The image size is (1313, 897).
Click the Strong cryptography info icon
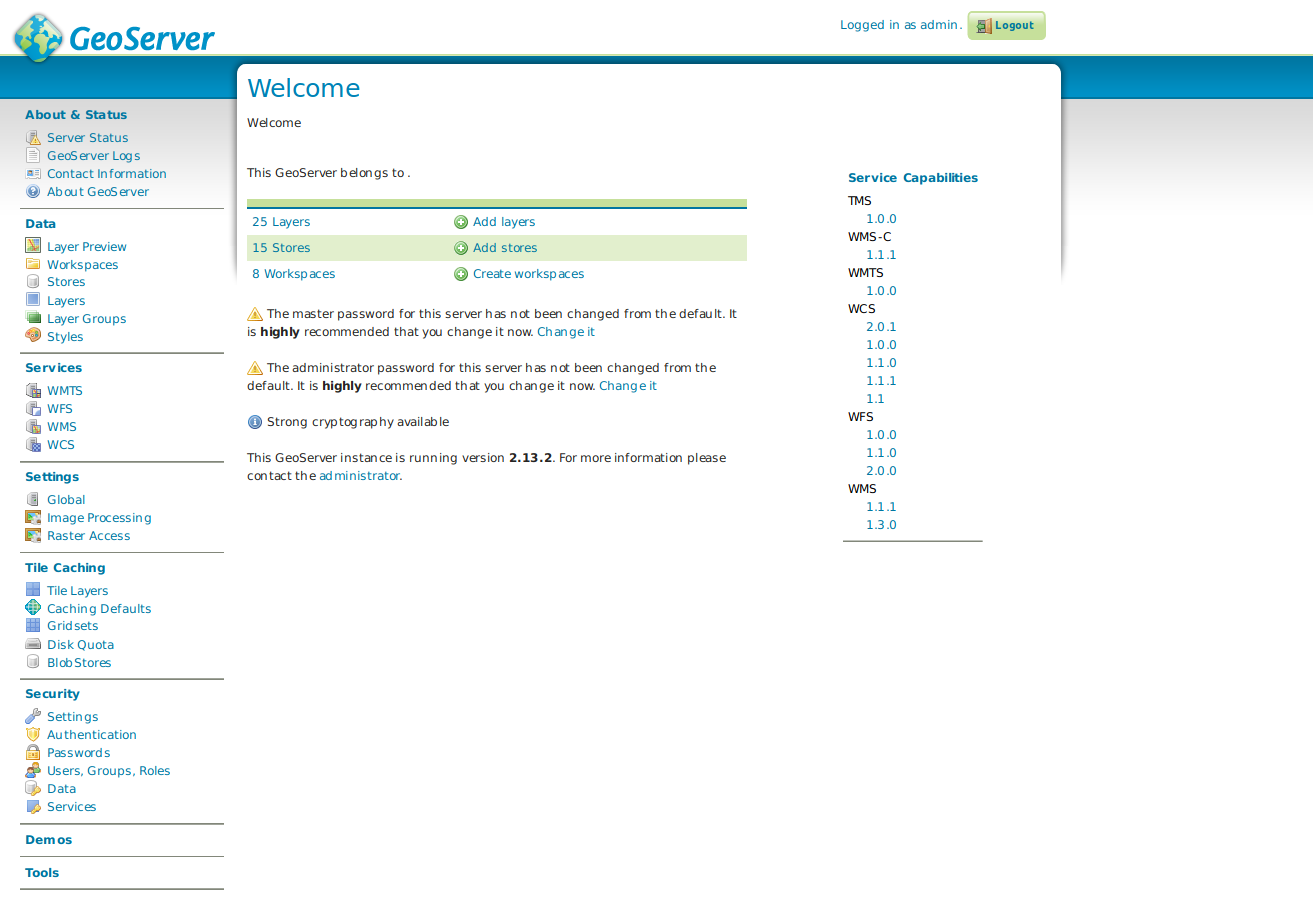(254, 422)
